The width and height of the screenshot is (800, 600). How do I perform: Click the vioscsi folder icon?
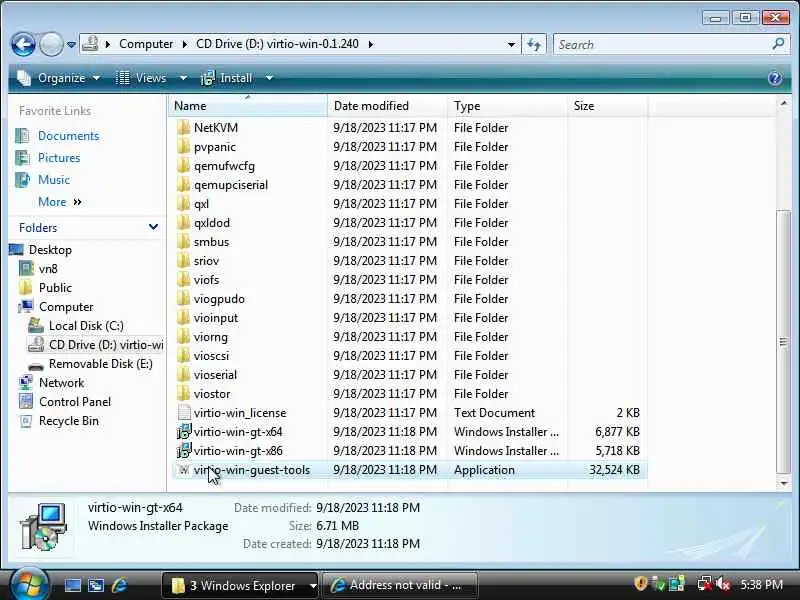(x=184, y=356)
